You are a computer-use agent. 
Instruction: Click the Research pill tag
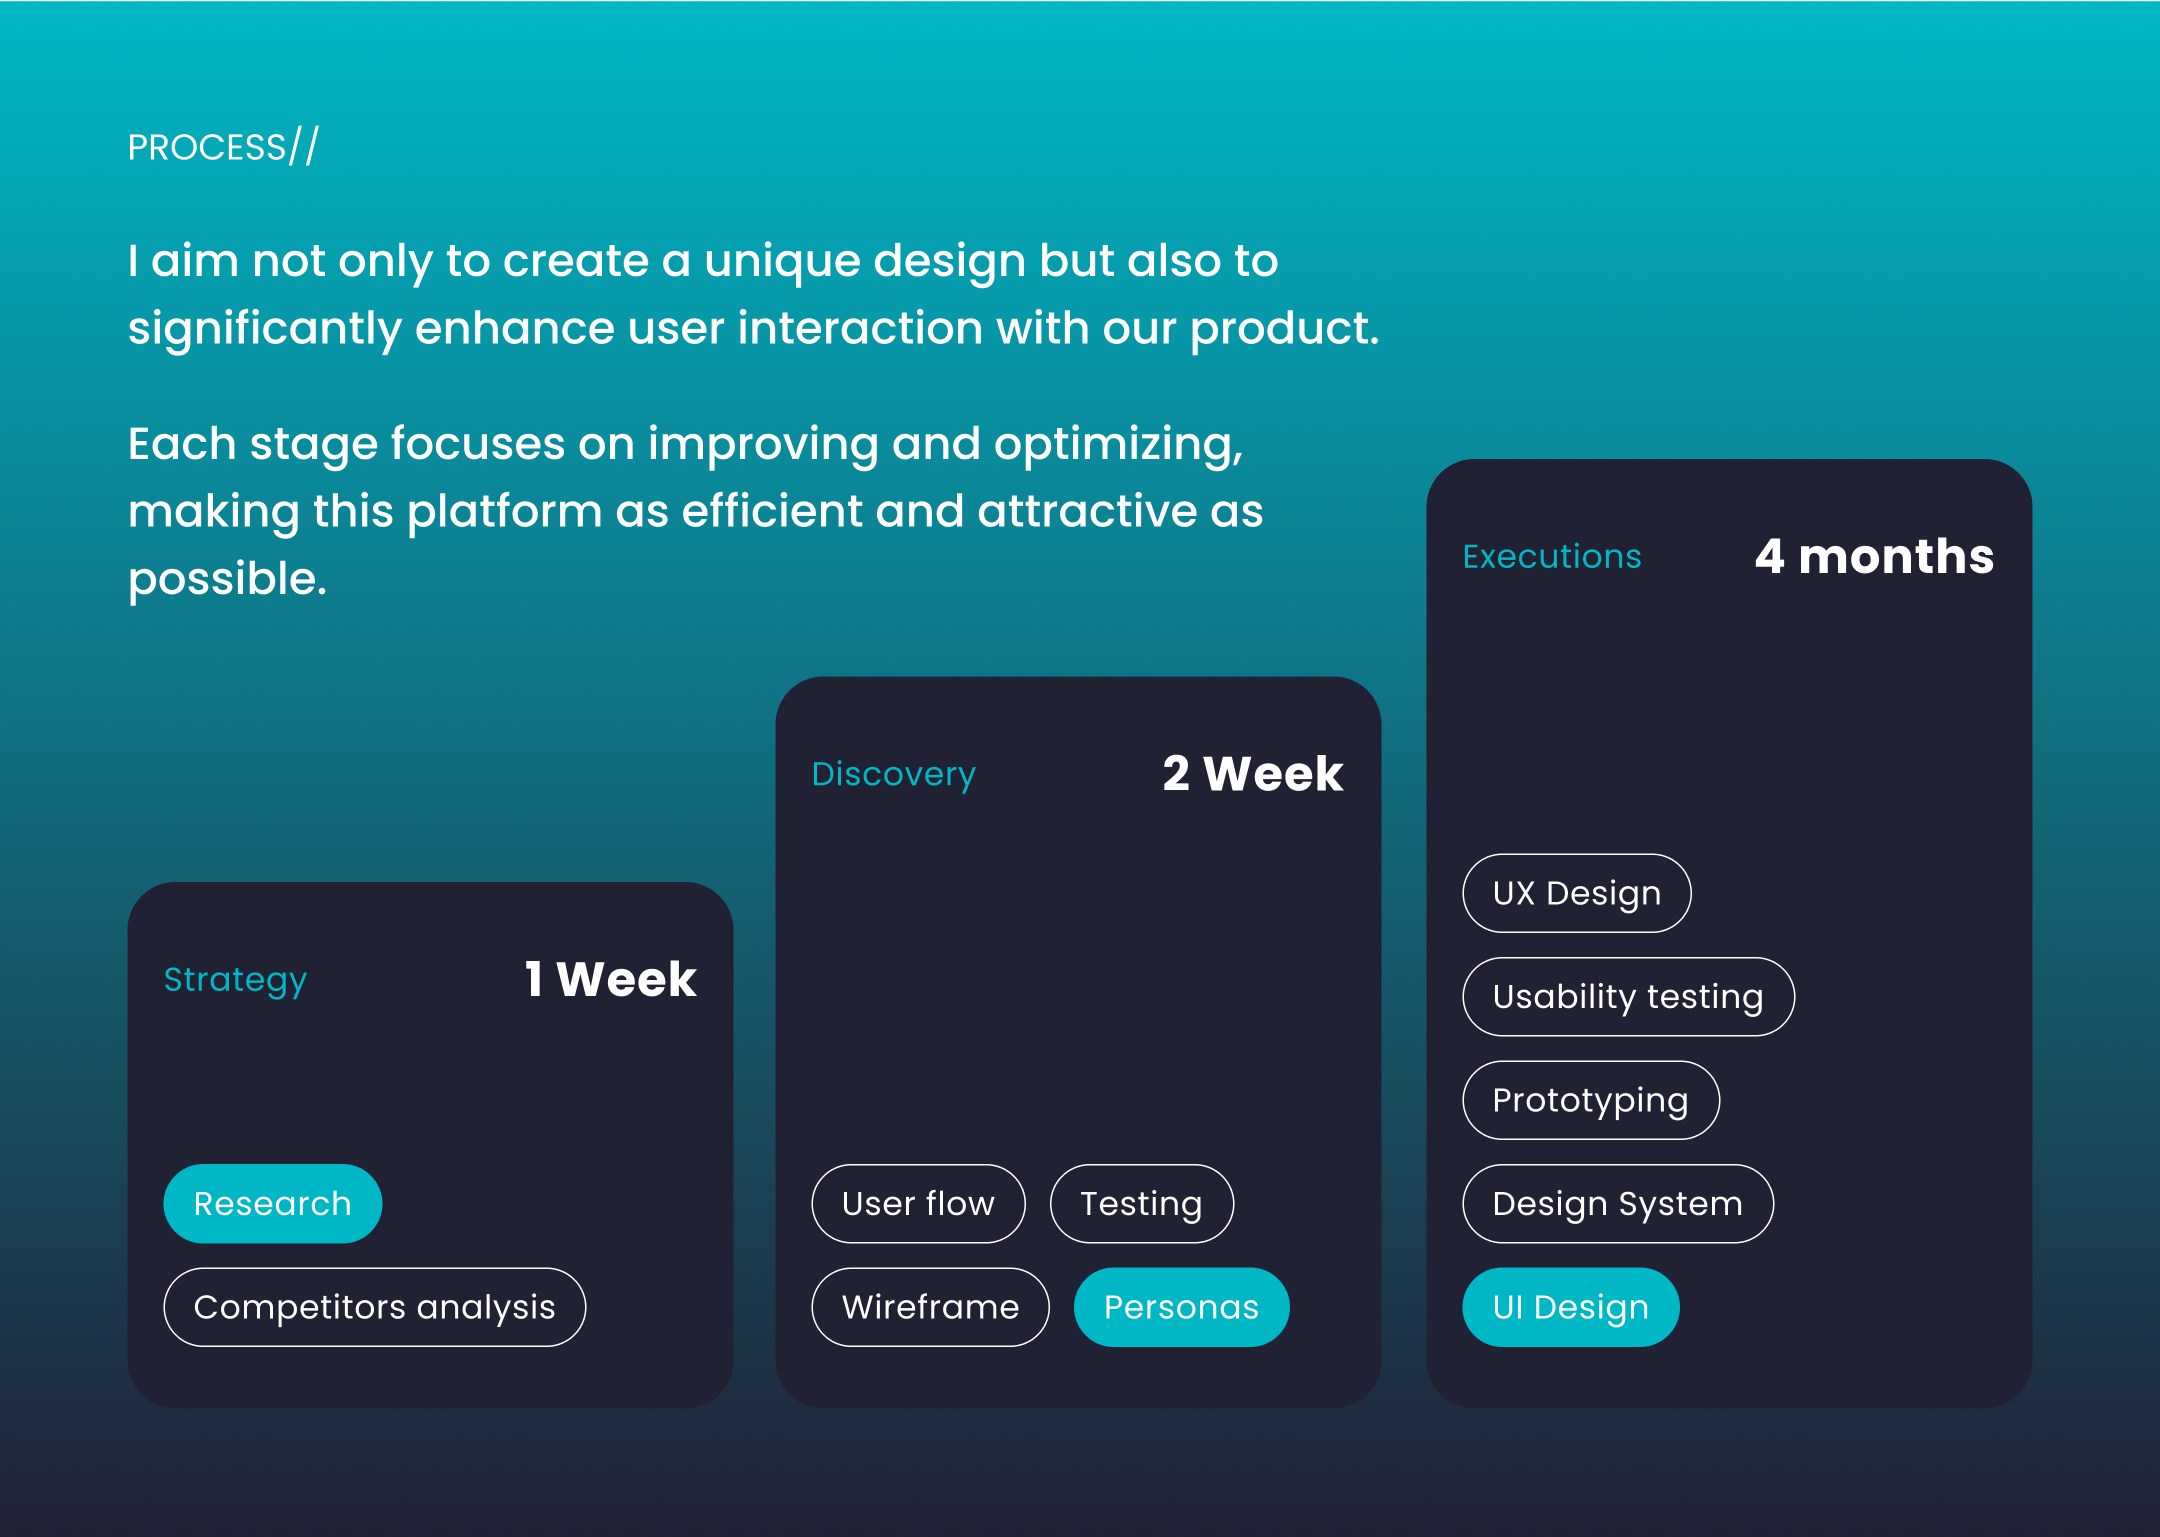point(272,1203)
